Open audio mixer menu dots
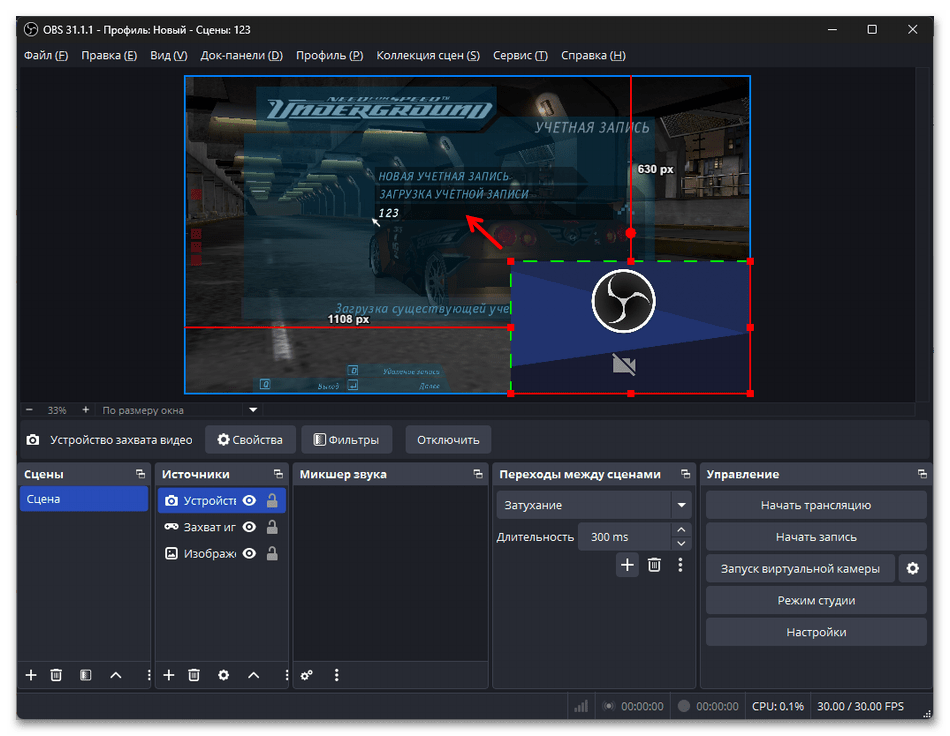 [x=337, y=675]
